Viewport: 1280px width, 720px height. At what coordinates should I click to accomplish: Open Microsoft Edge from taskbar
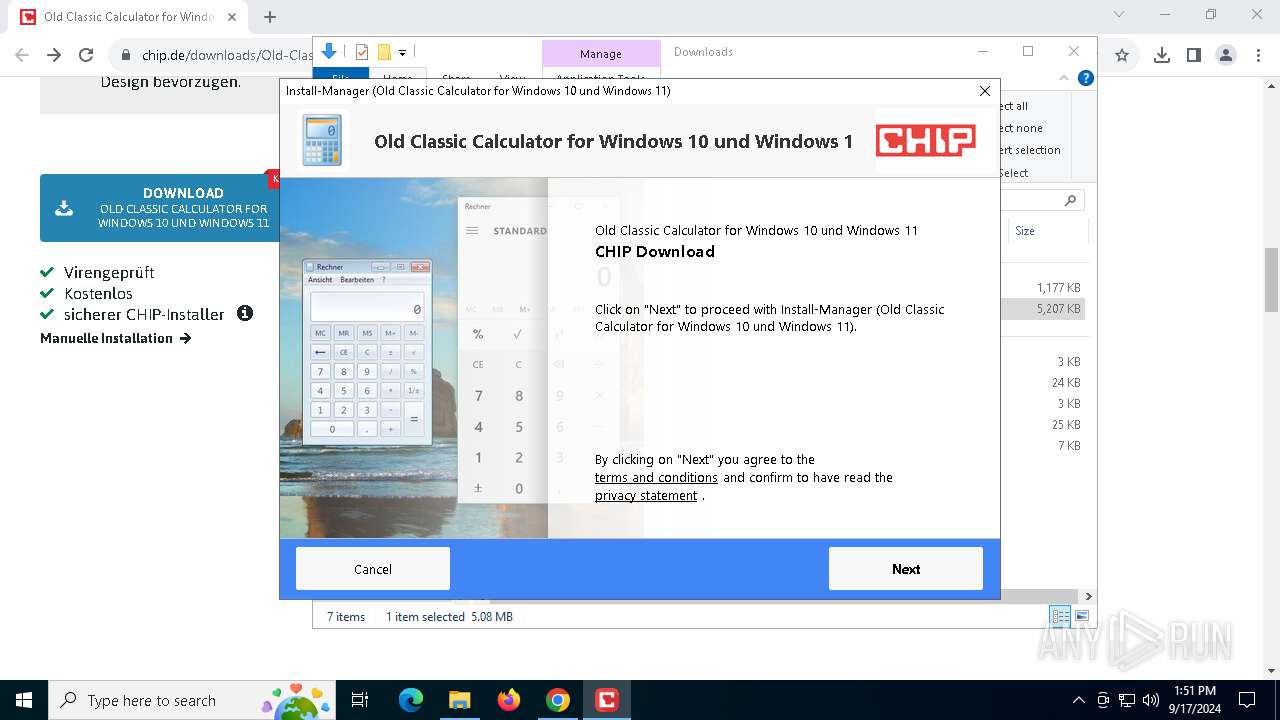(x=411, y=700)
